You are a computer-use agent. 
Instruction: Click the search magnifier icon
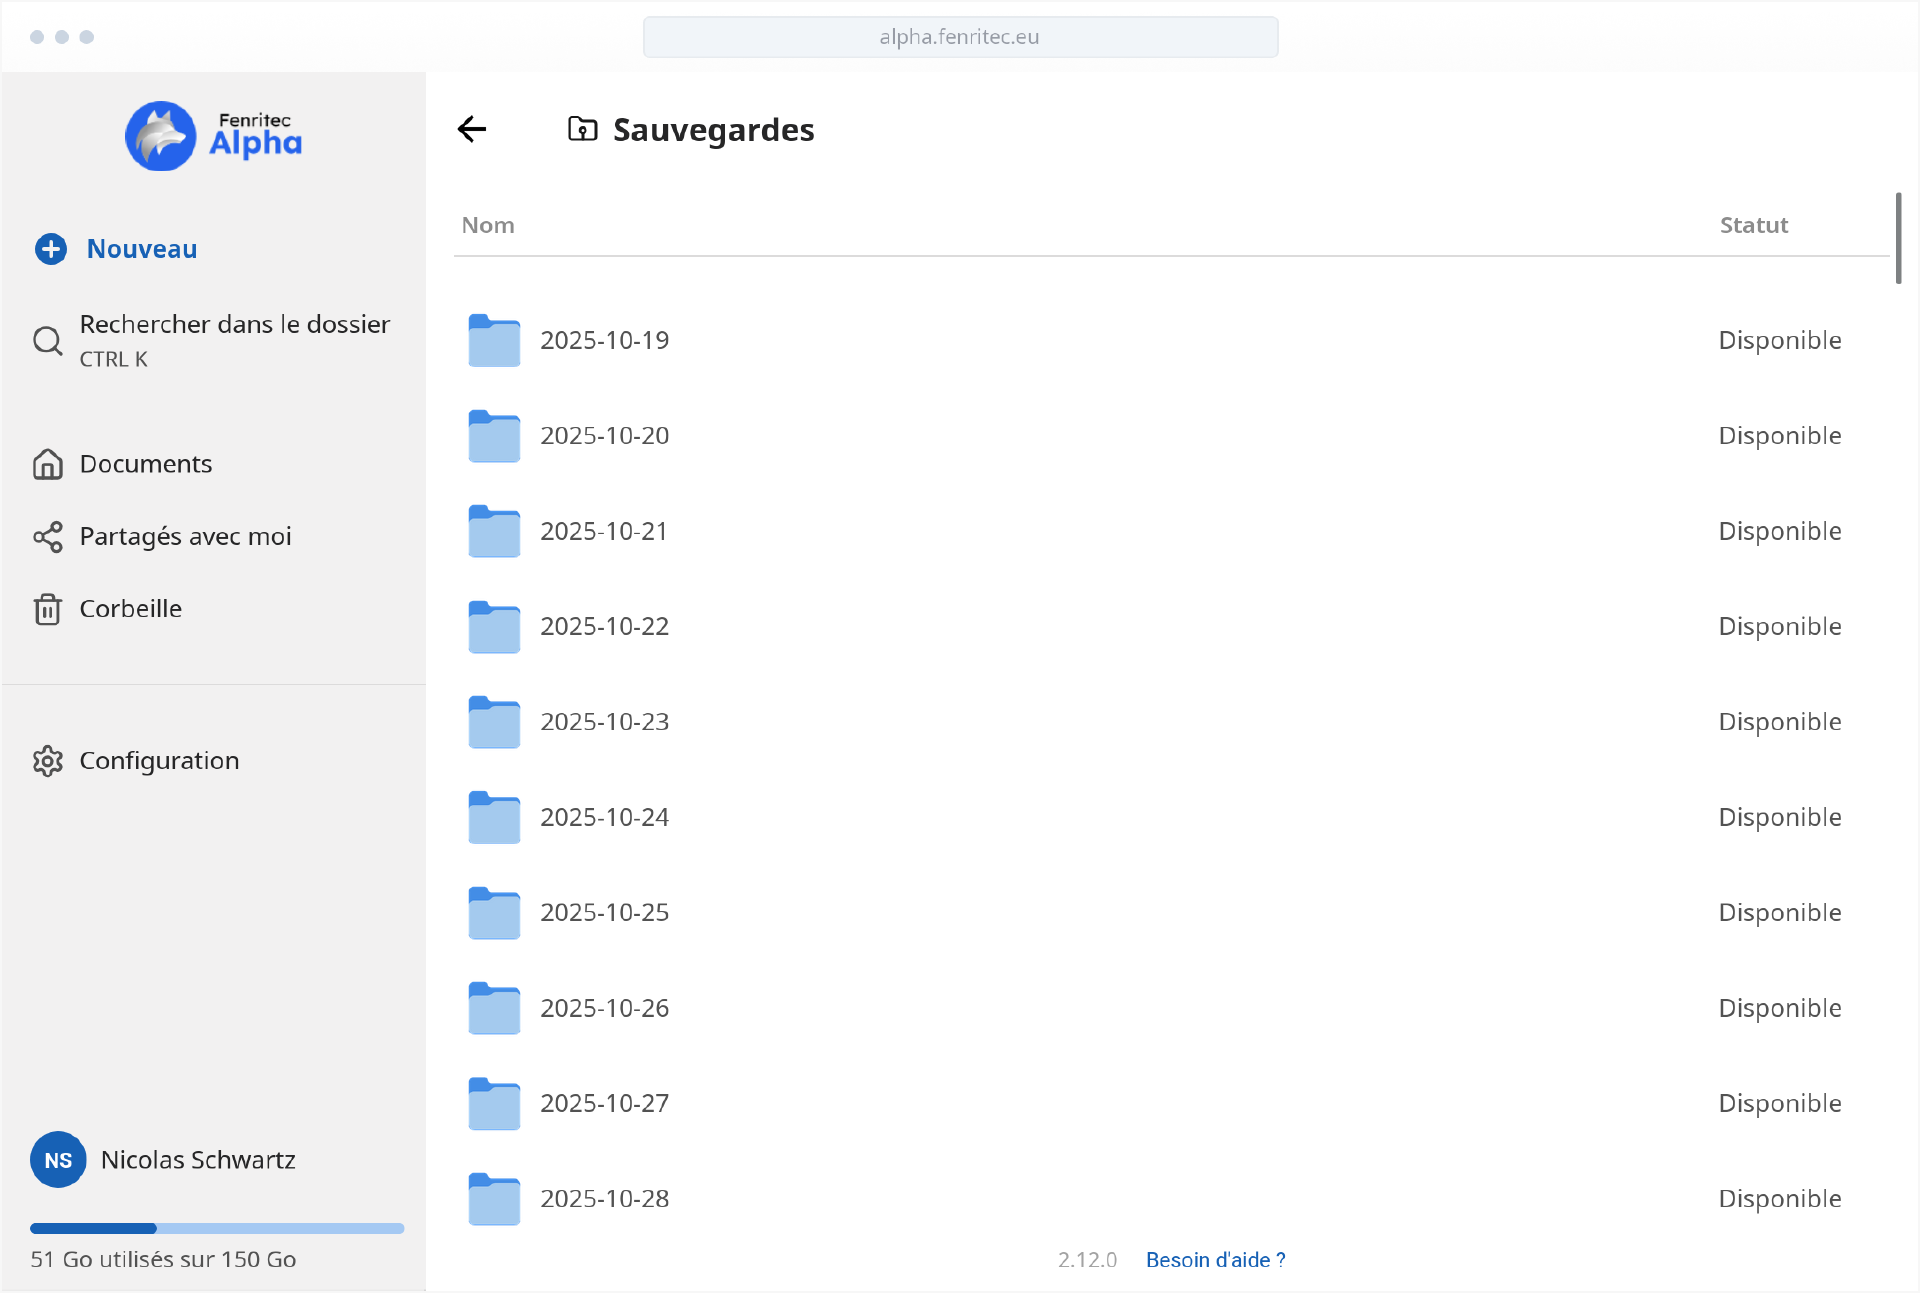click(48, 341)
